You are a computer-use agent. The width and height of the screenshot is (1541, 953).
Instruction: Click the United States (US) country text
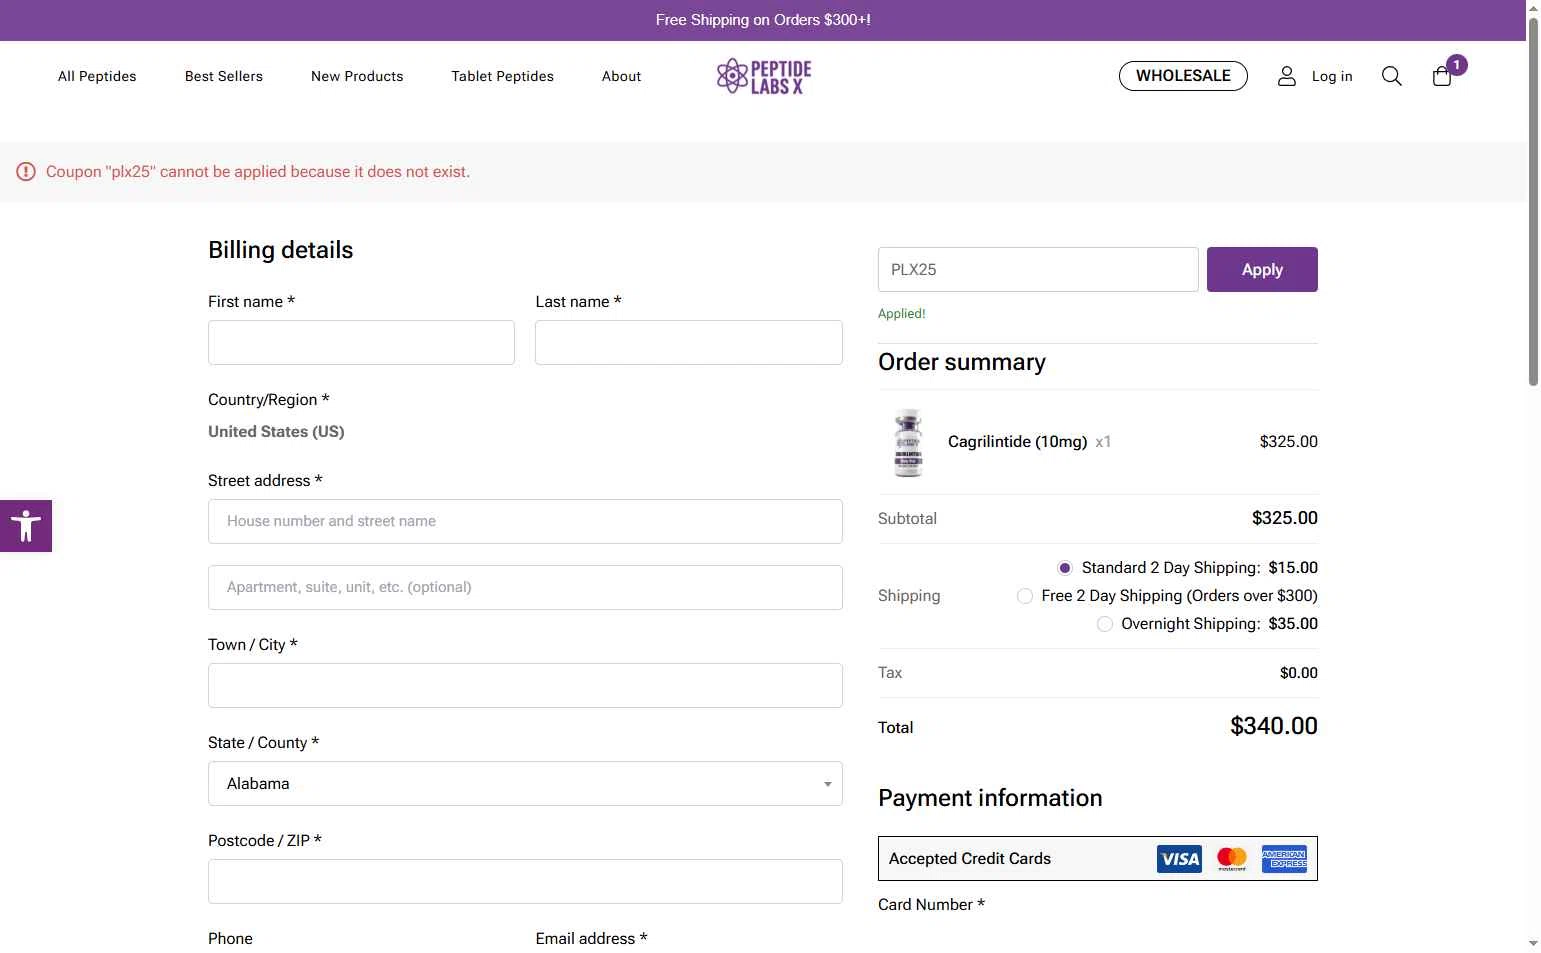[x=276, y=432]
